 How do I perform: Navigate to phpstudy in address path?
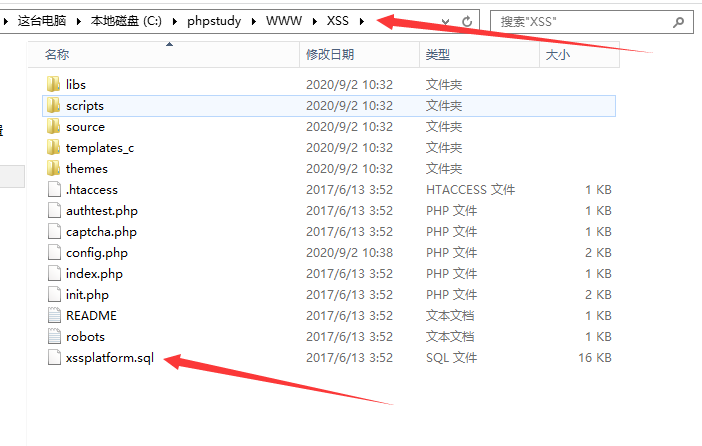click(215, 21)
